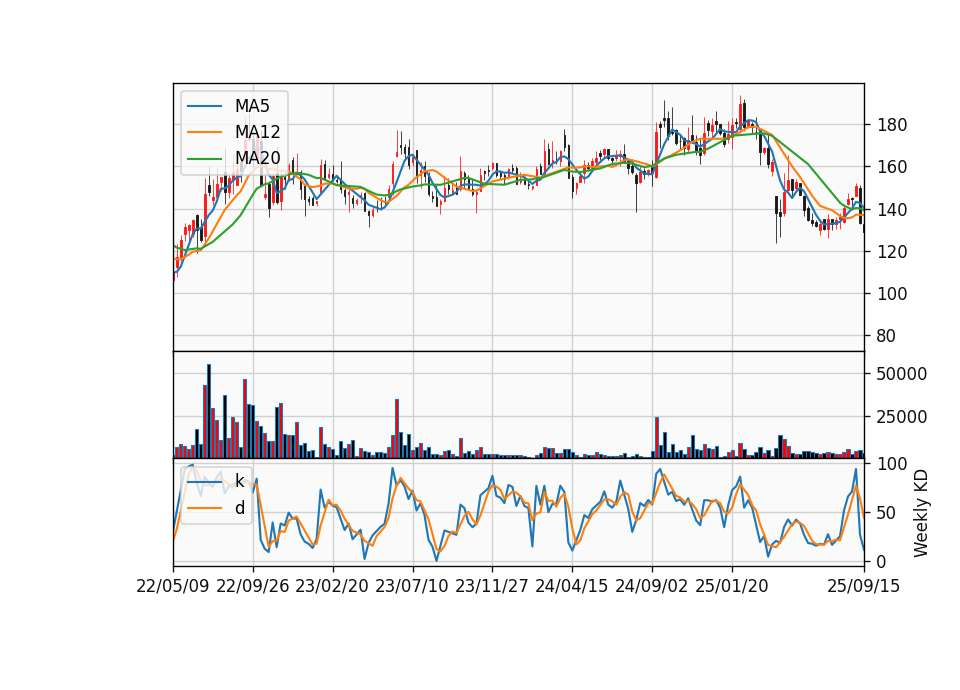Click the k legend label in KD panel
Screen dimensions: 960x690
coord(239,481)
